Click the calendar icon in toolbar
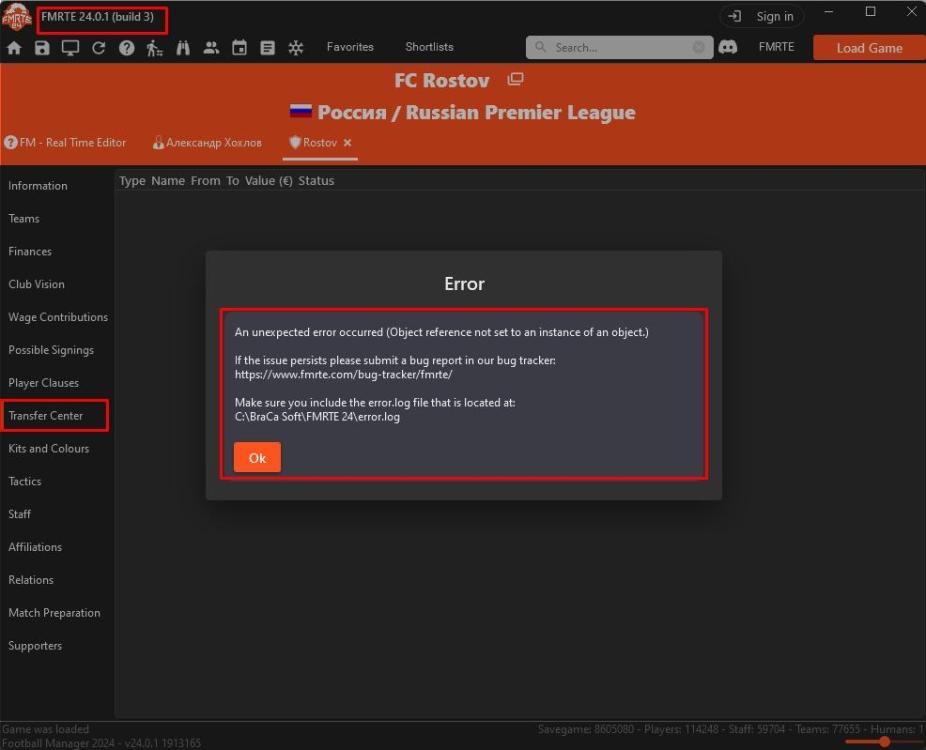Viewport: 926px width, 750px height. 239,48
